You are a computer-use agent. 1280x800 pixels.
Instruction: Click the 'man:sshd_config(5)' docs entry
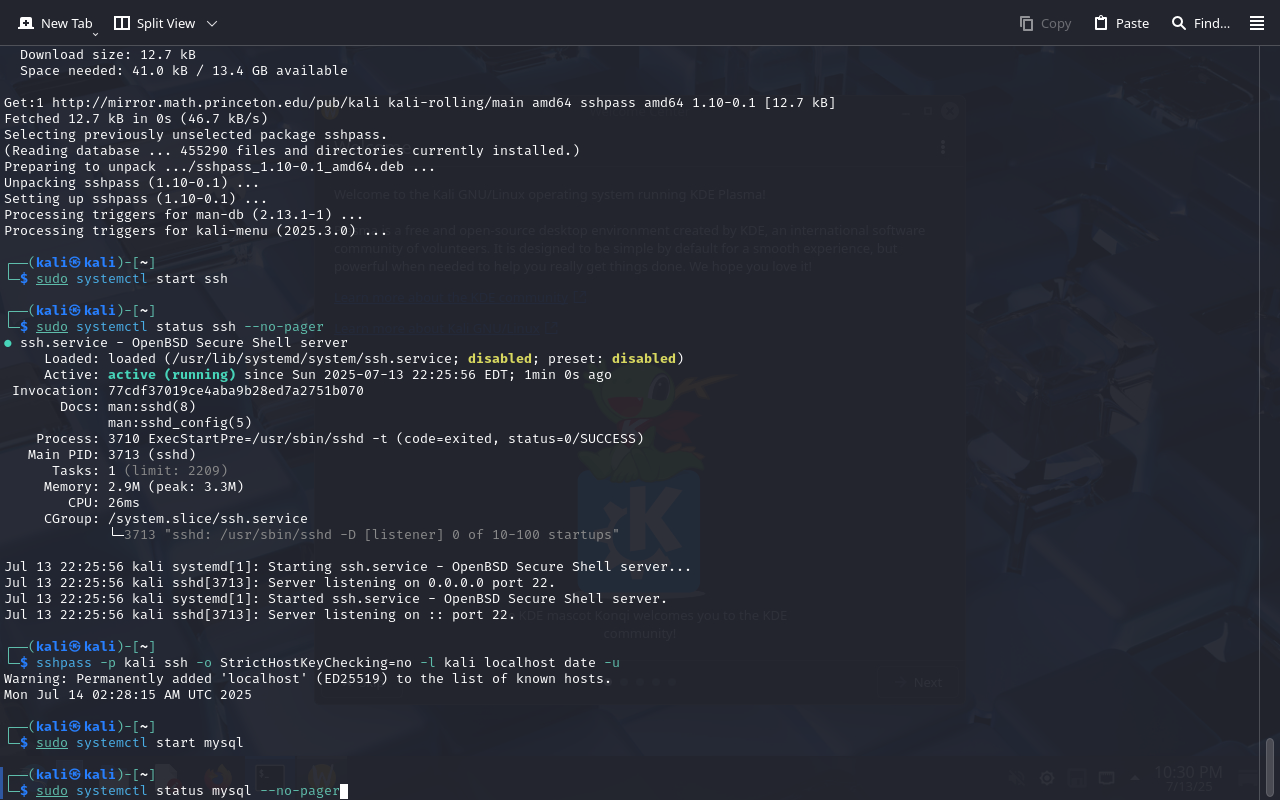[x=180, y=423]
